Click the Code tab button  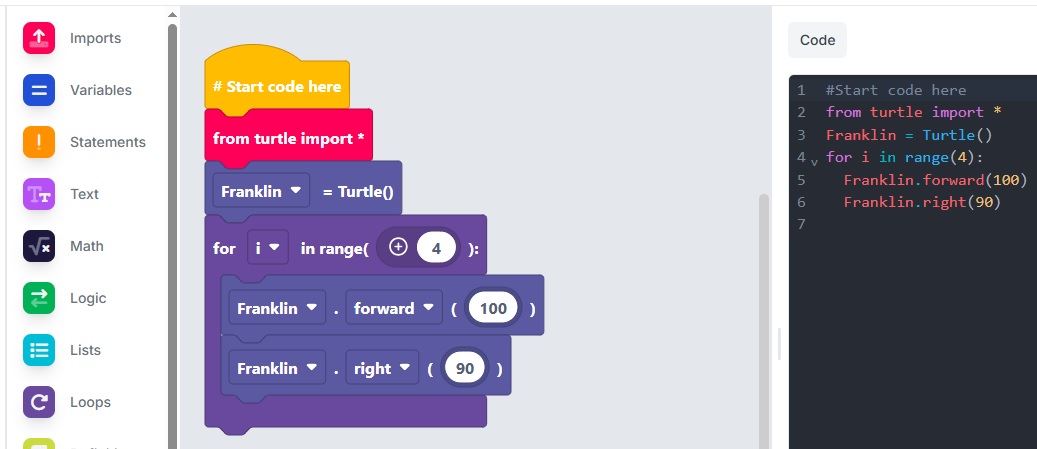click(x=817, y=40)
